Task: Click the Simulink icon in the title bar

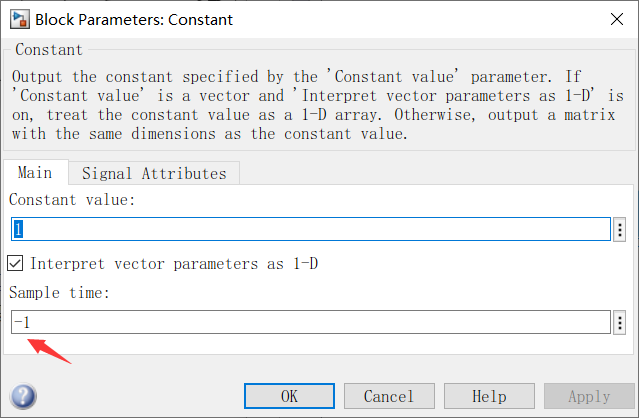Action: pos(19,18)
